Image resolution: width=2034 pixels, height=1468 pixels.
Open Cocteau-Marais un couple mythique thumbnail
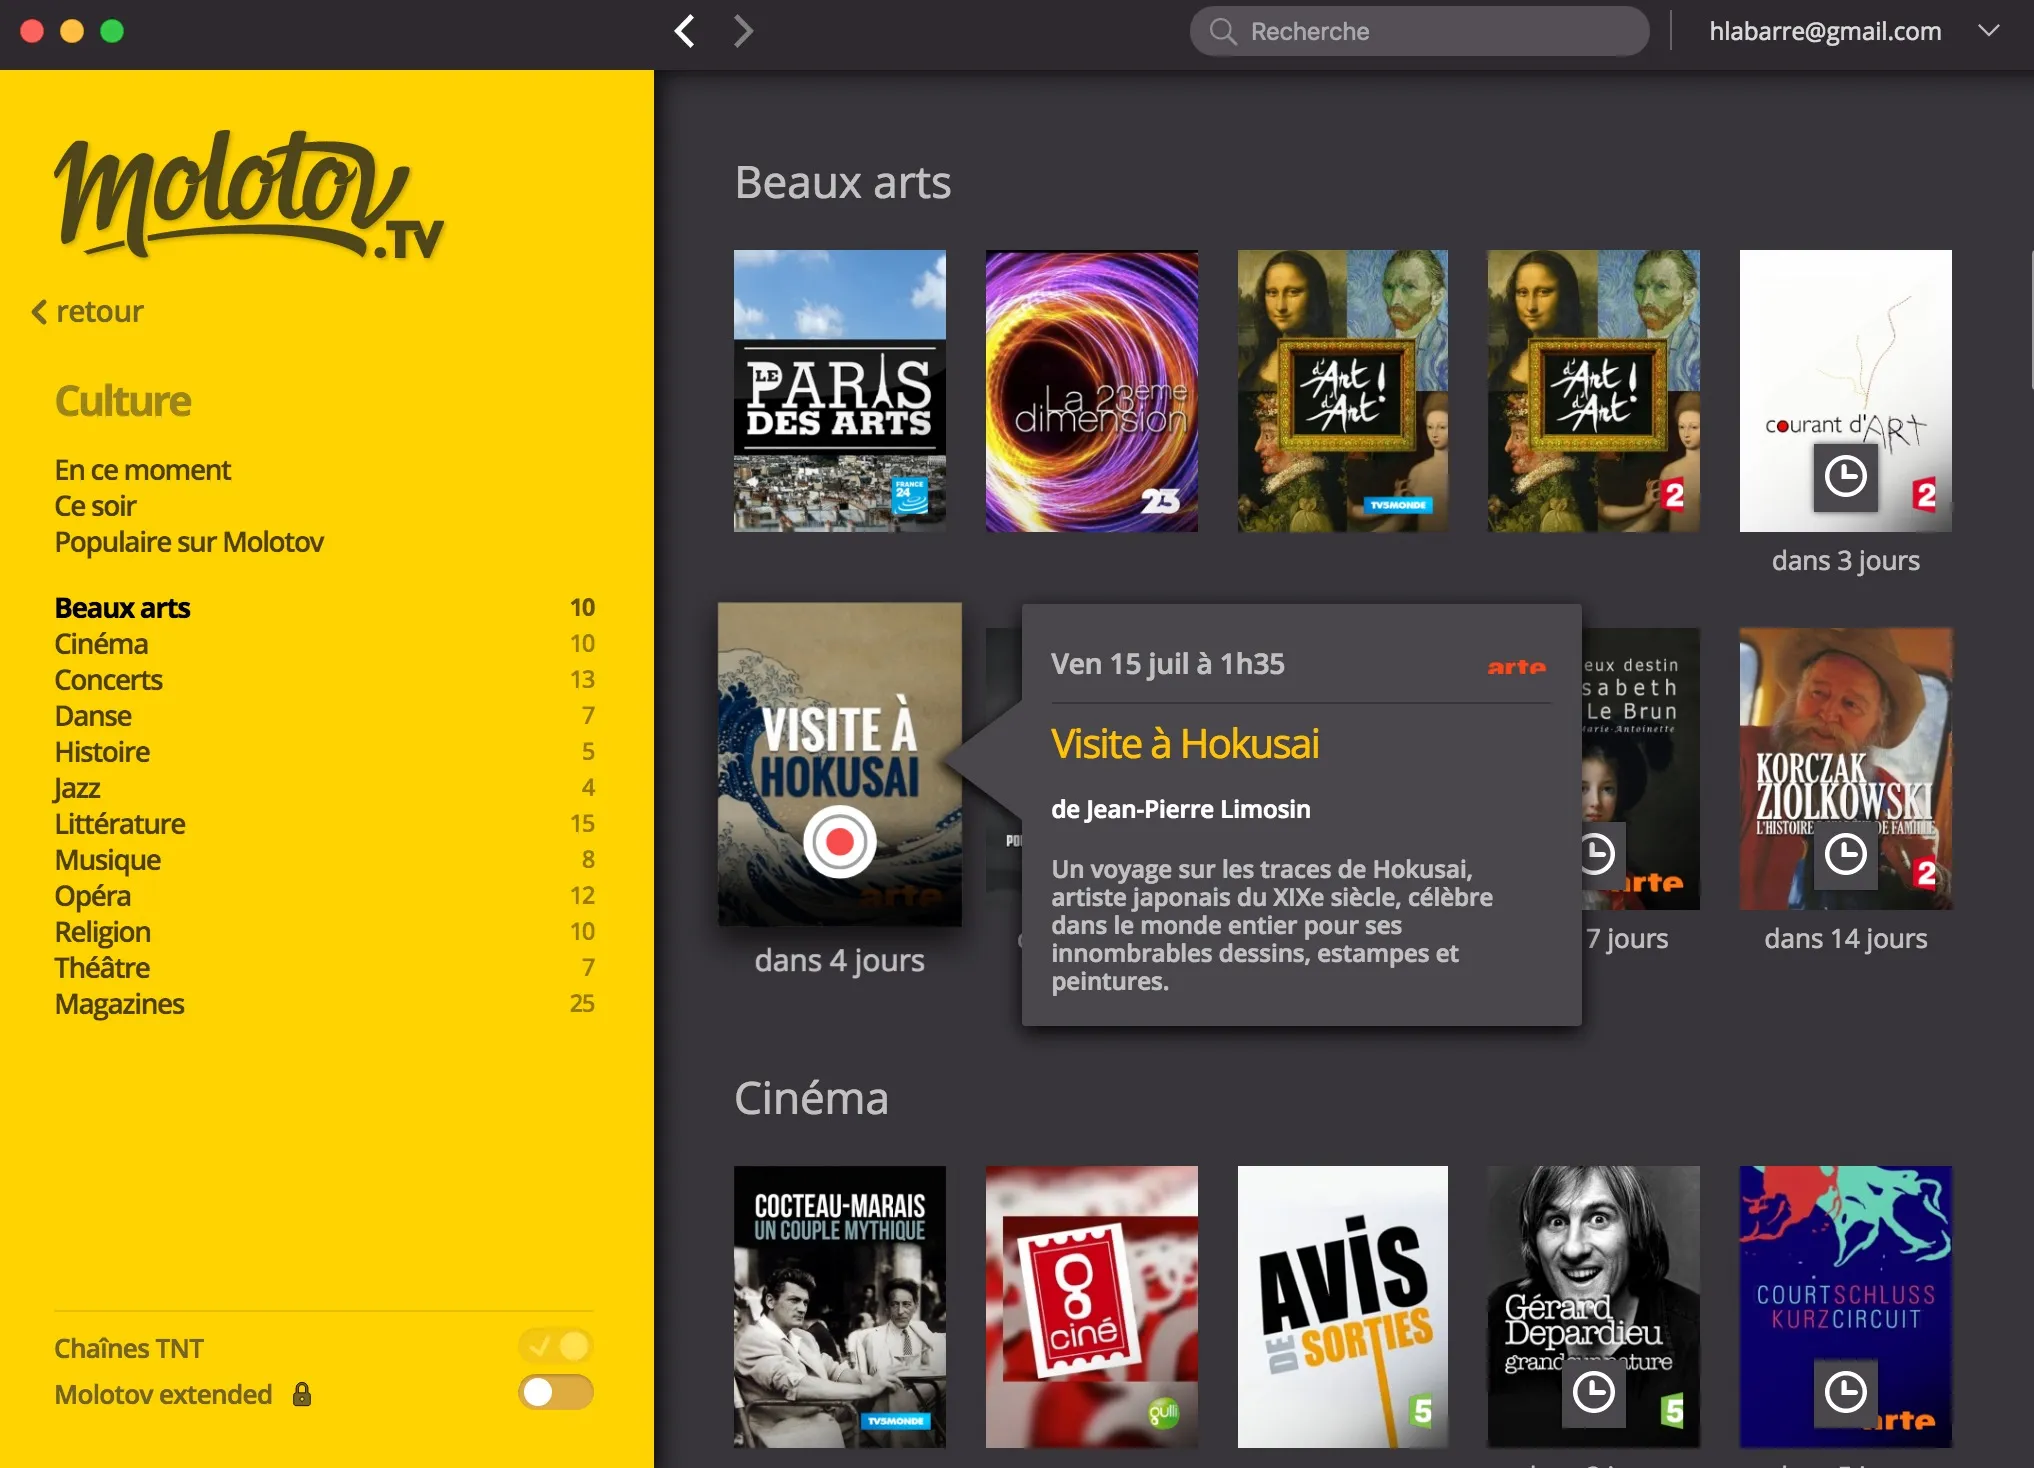tap(839, 1306)
